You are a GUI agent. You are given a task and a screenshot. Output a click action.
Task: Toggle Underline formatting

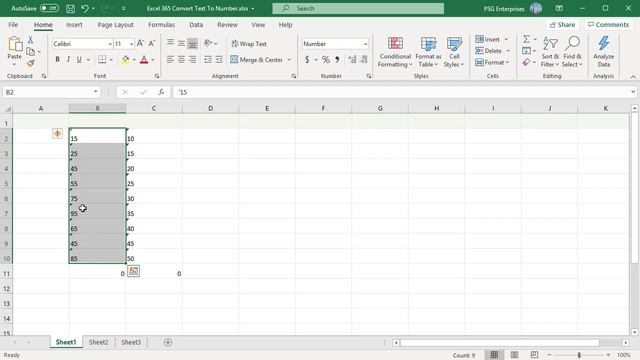(x=79, y=60)
